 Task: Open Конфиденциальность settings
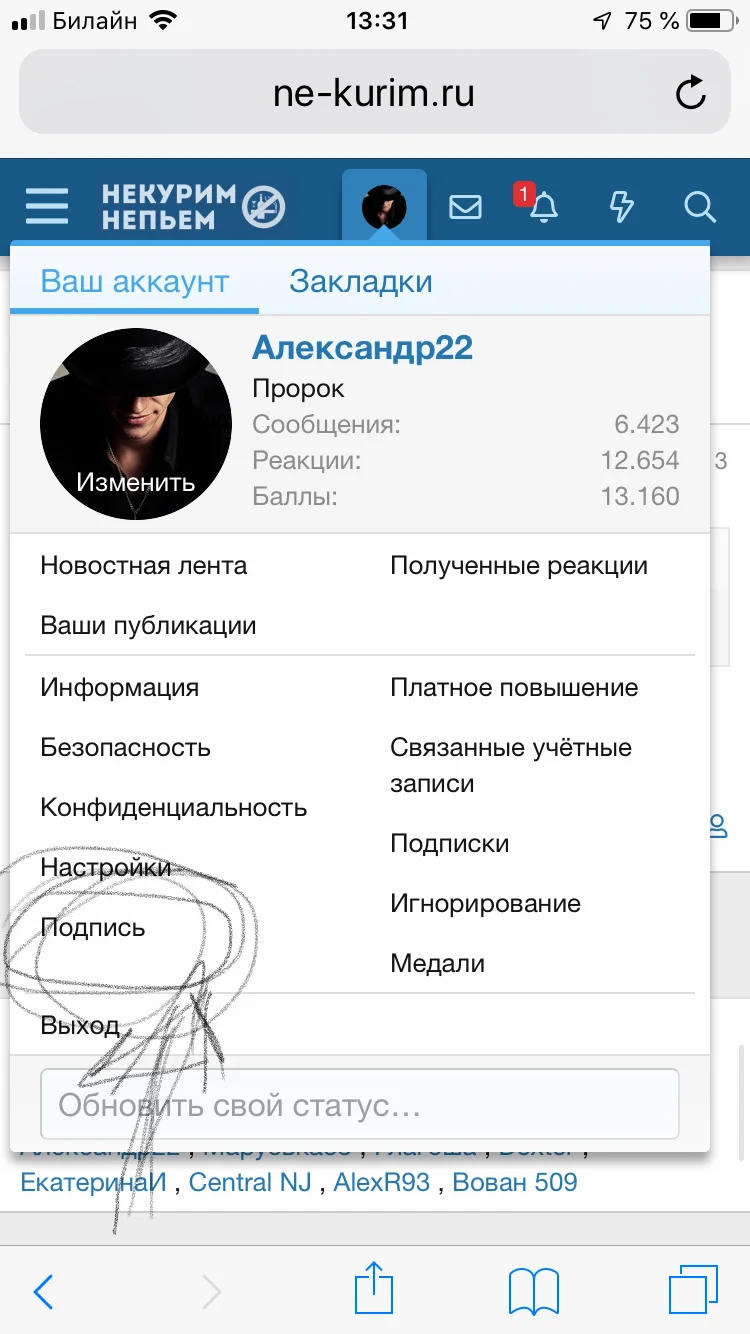[x=173, y=808]
